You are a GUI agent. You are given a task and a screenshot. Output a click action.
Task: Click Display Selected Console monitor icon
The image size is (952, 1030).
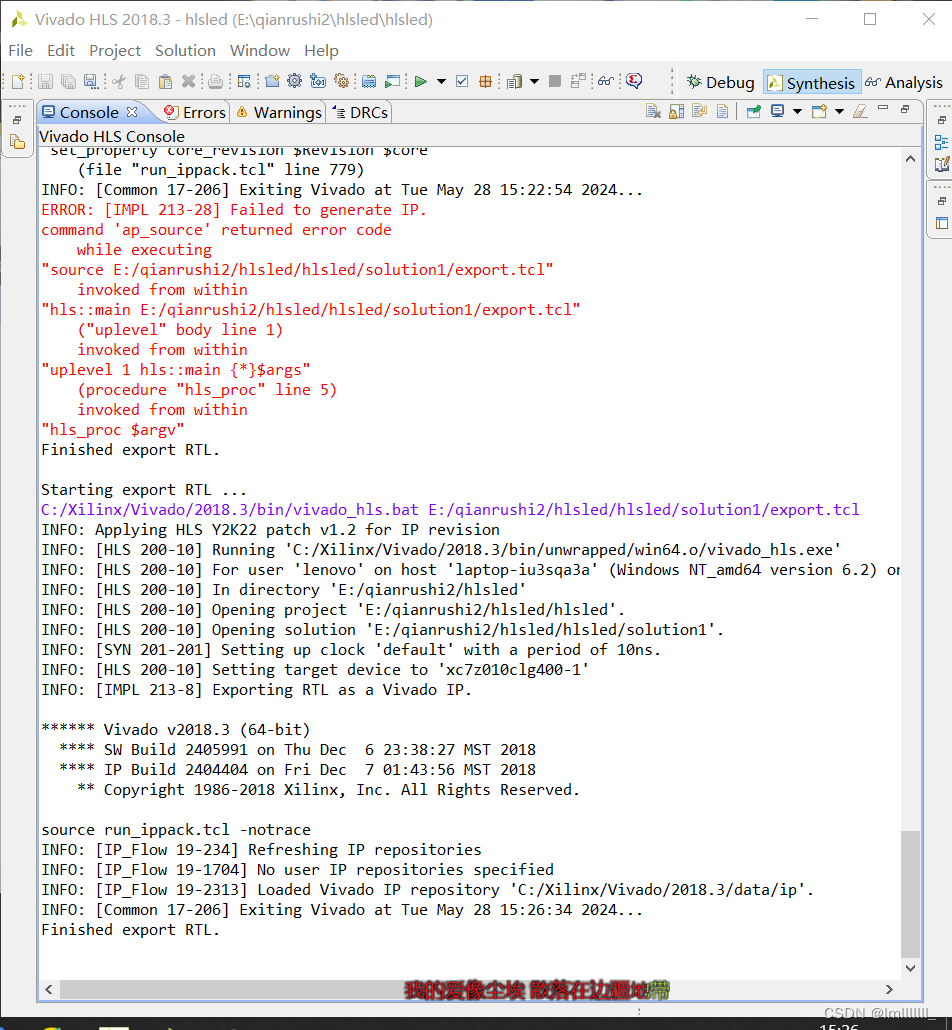pyautogui.click(x=777, y=111)
